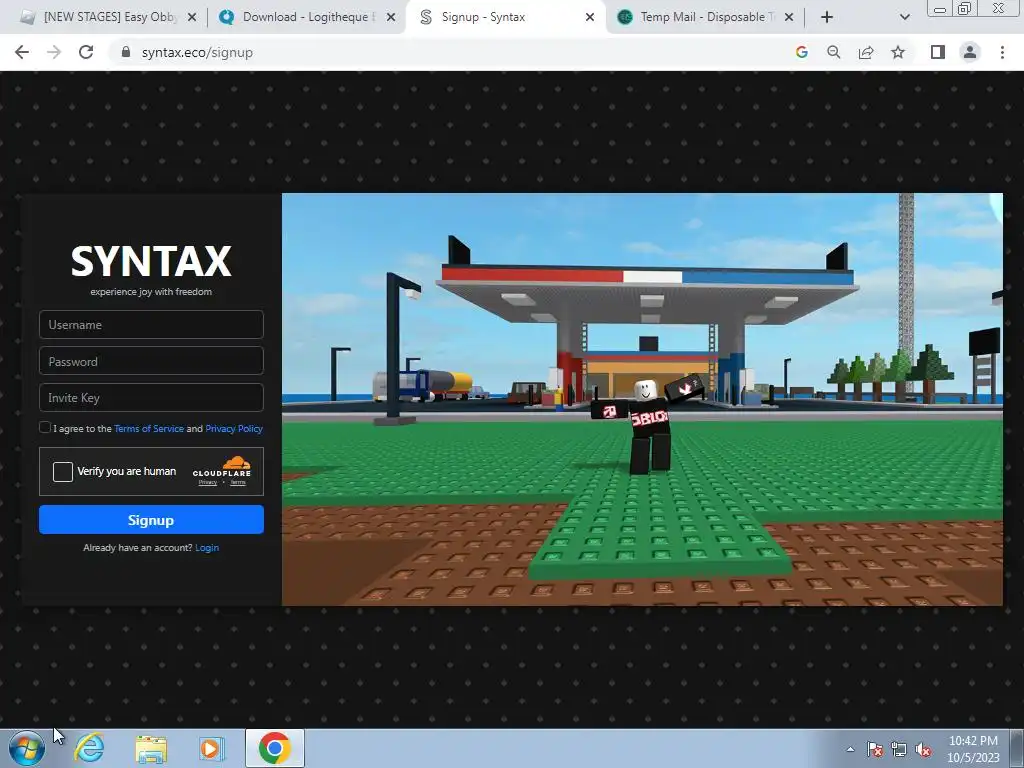This screenshot has height=768, width=1024.
Task: Go forward in browser history
Action: coord(54,52)
